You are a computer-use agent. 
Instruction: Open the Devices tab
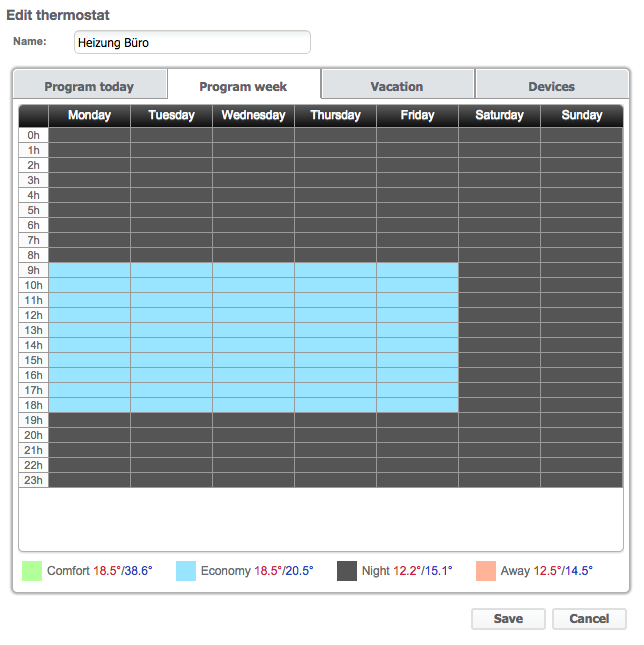551,86
